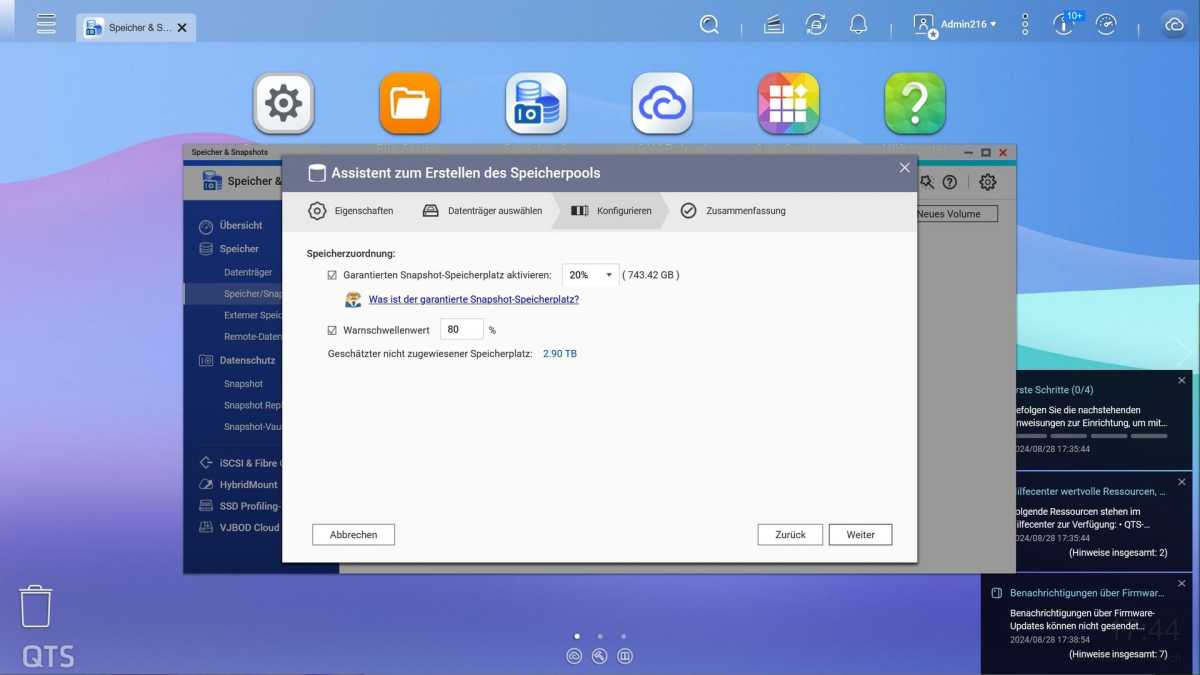This screenshot has width=1200, height=675.
Task: Open the background tasks queue icon
Action: click(x=772, y=24)
